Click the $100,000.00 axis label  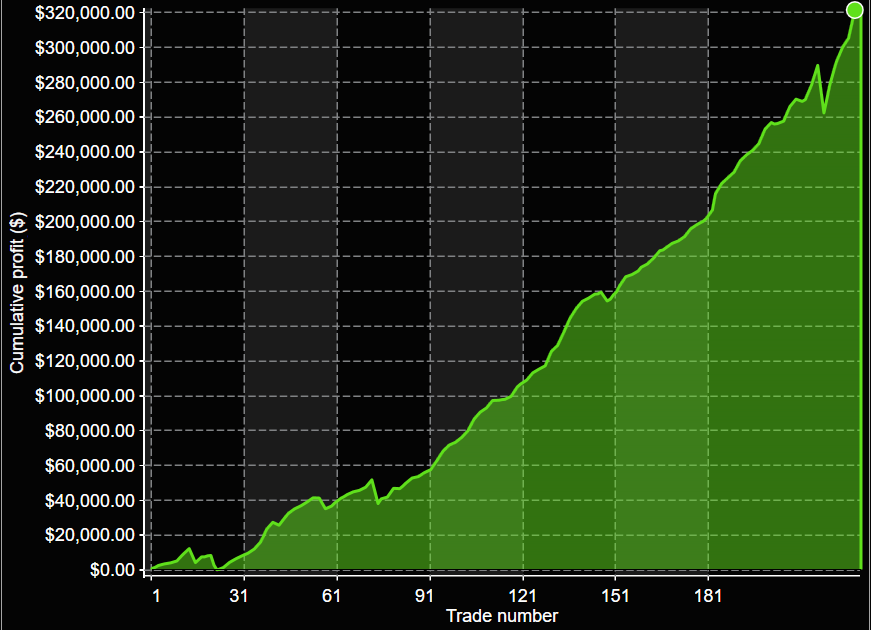pyautogui.click(x=85, y=396)
